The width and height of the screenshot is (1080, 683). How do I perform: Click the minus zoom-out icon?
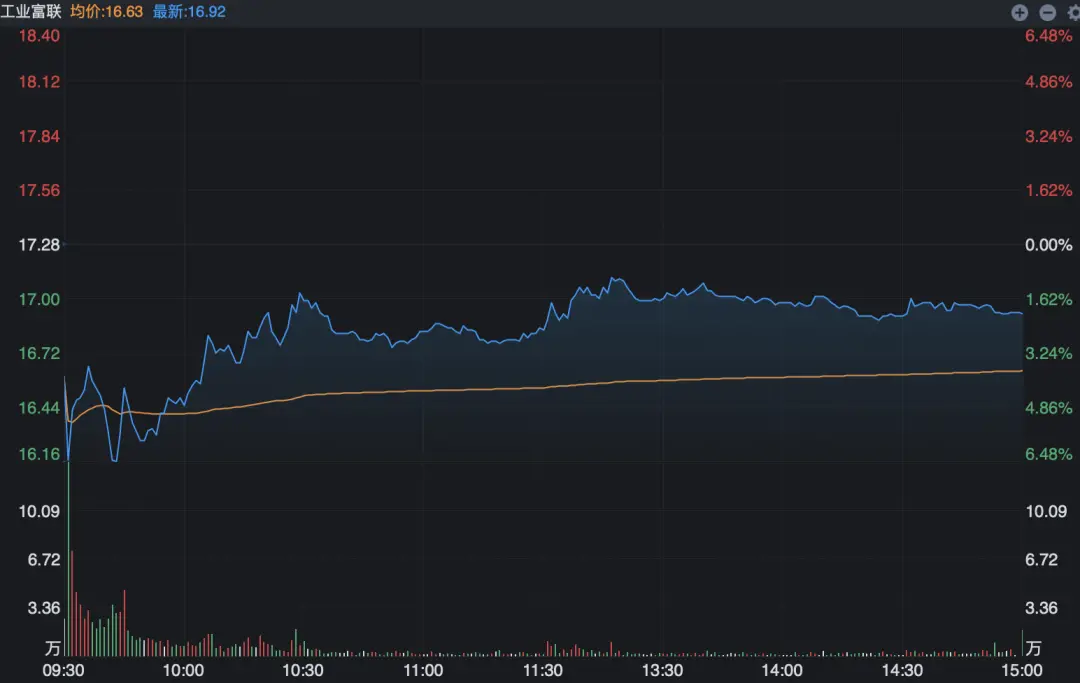point(1047,13)
